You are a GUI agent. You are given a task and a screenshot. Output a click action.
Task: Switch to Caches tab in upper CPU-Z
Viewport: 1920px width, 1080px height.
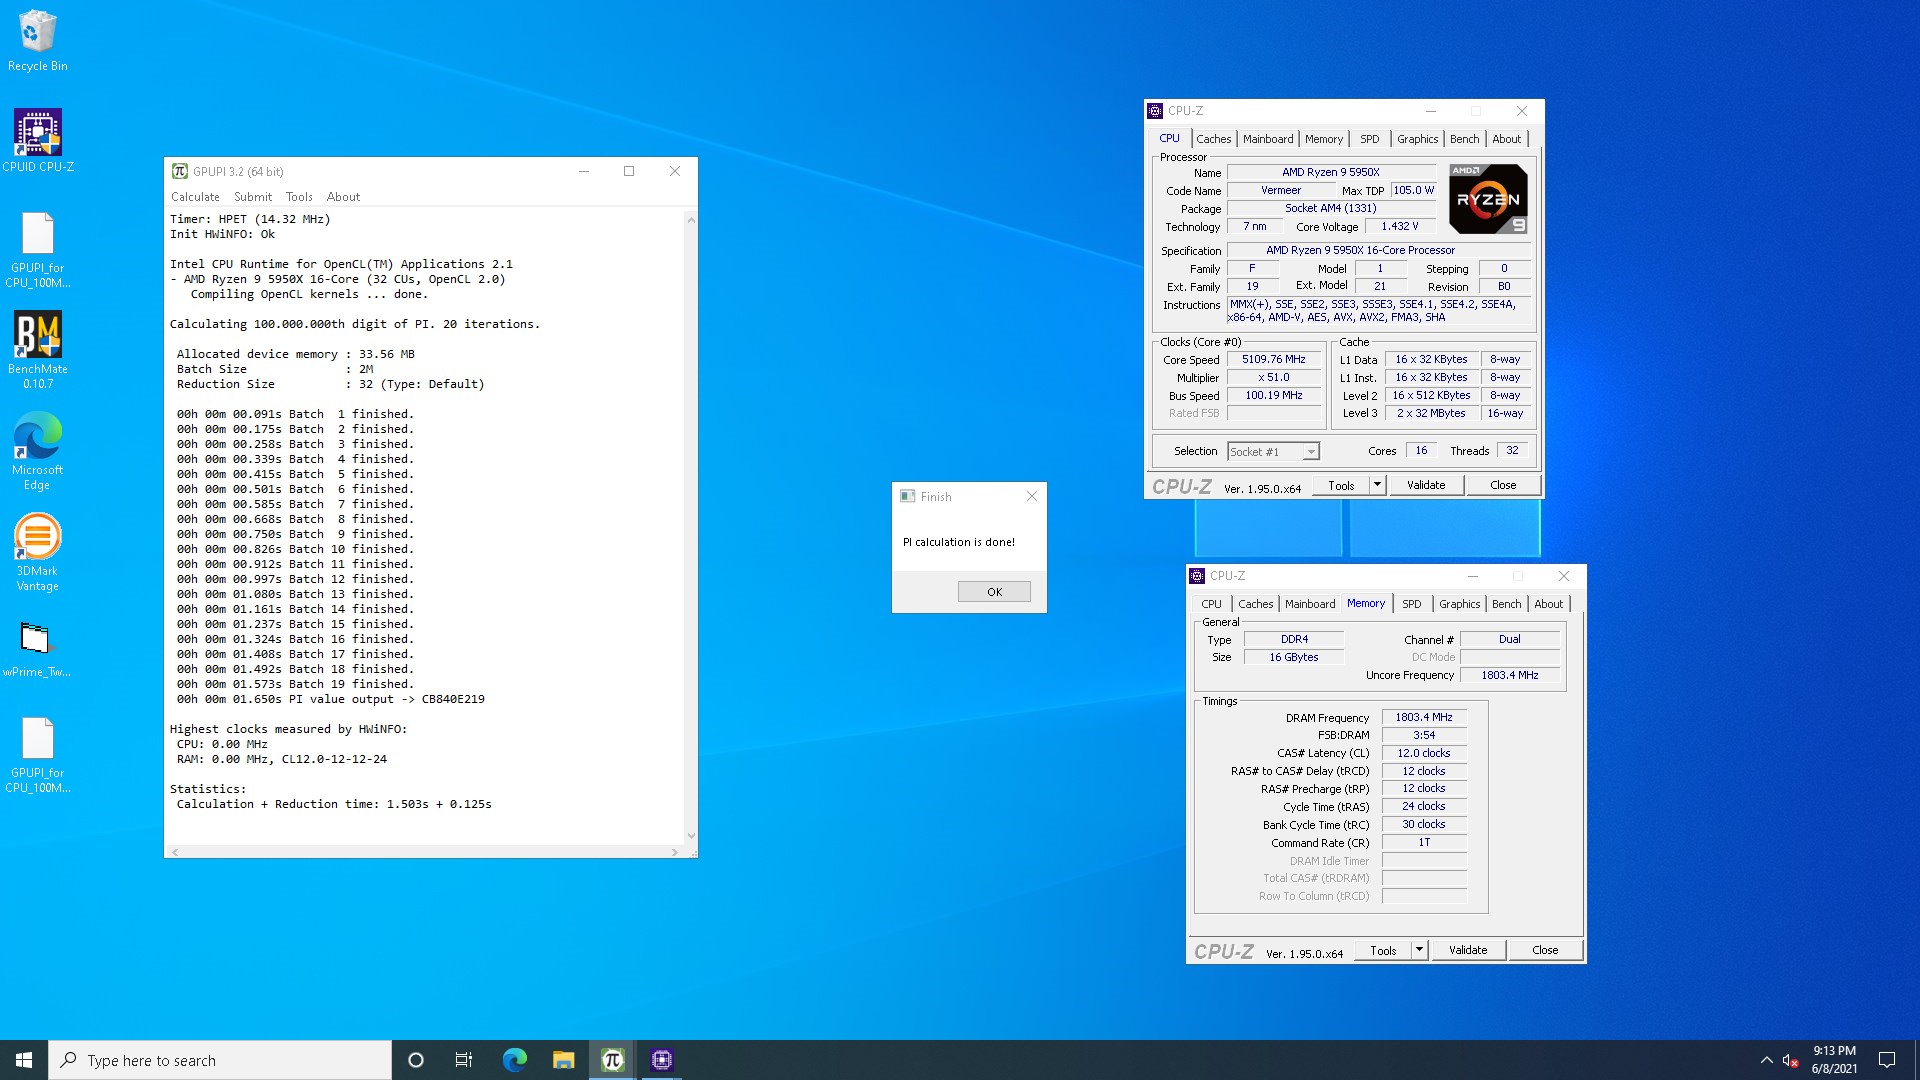click(1213, 139)
